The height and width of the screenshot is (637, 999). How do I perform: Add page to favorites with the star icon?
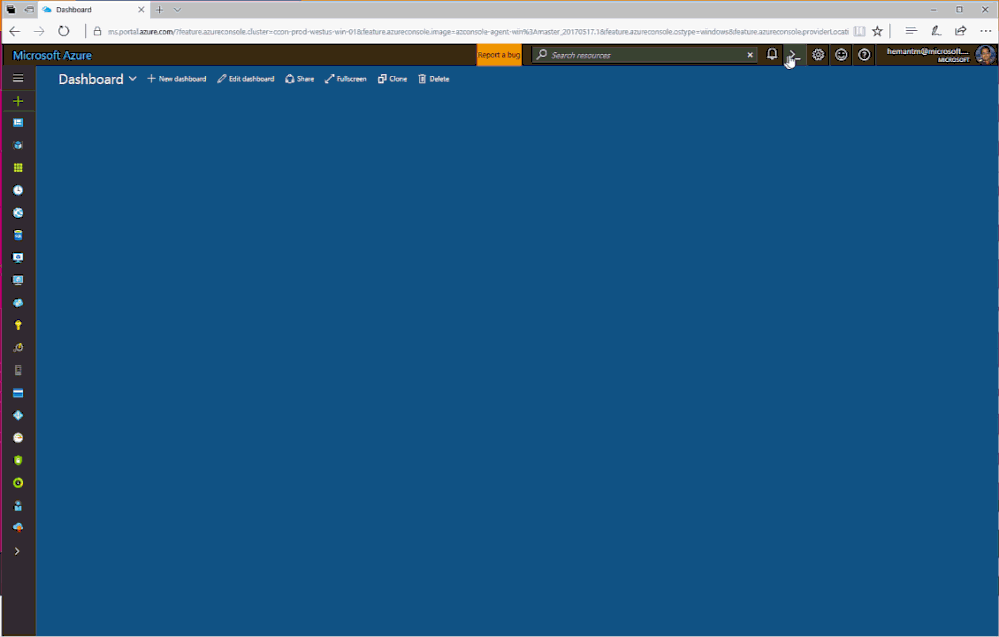[x=877, y=31]
